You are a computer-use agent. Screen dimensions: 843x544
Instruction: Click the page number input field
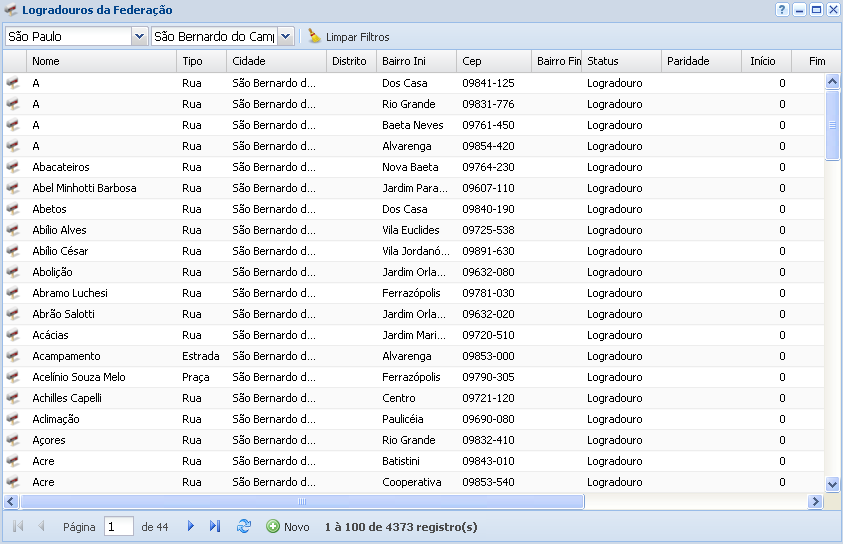tap(118, 526)
